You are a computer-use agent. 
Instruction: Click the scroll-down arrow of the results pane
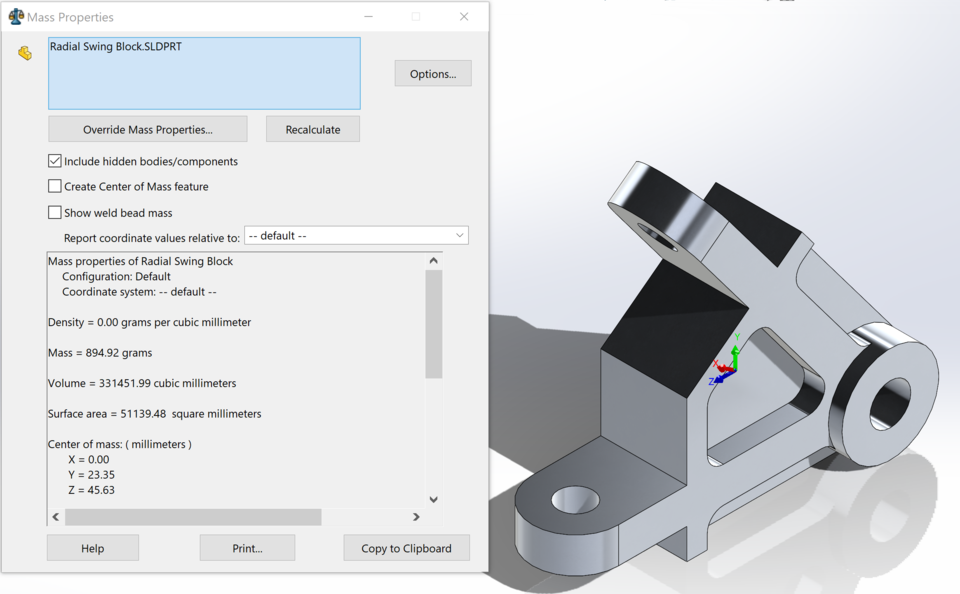click(x=432, y=499)
